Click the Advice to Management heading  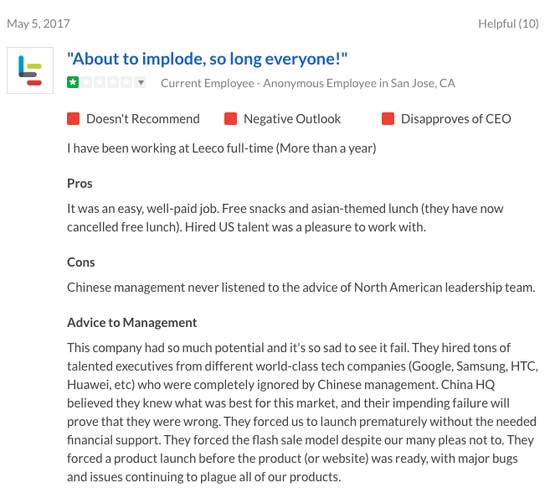click(132, 323)
